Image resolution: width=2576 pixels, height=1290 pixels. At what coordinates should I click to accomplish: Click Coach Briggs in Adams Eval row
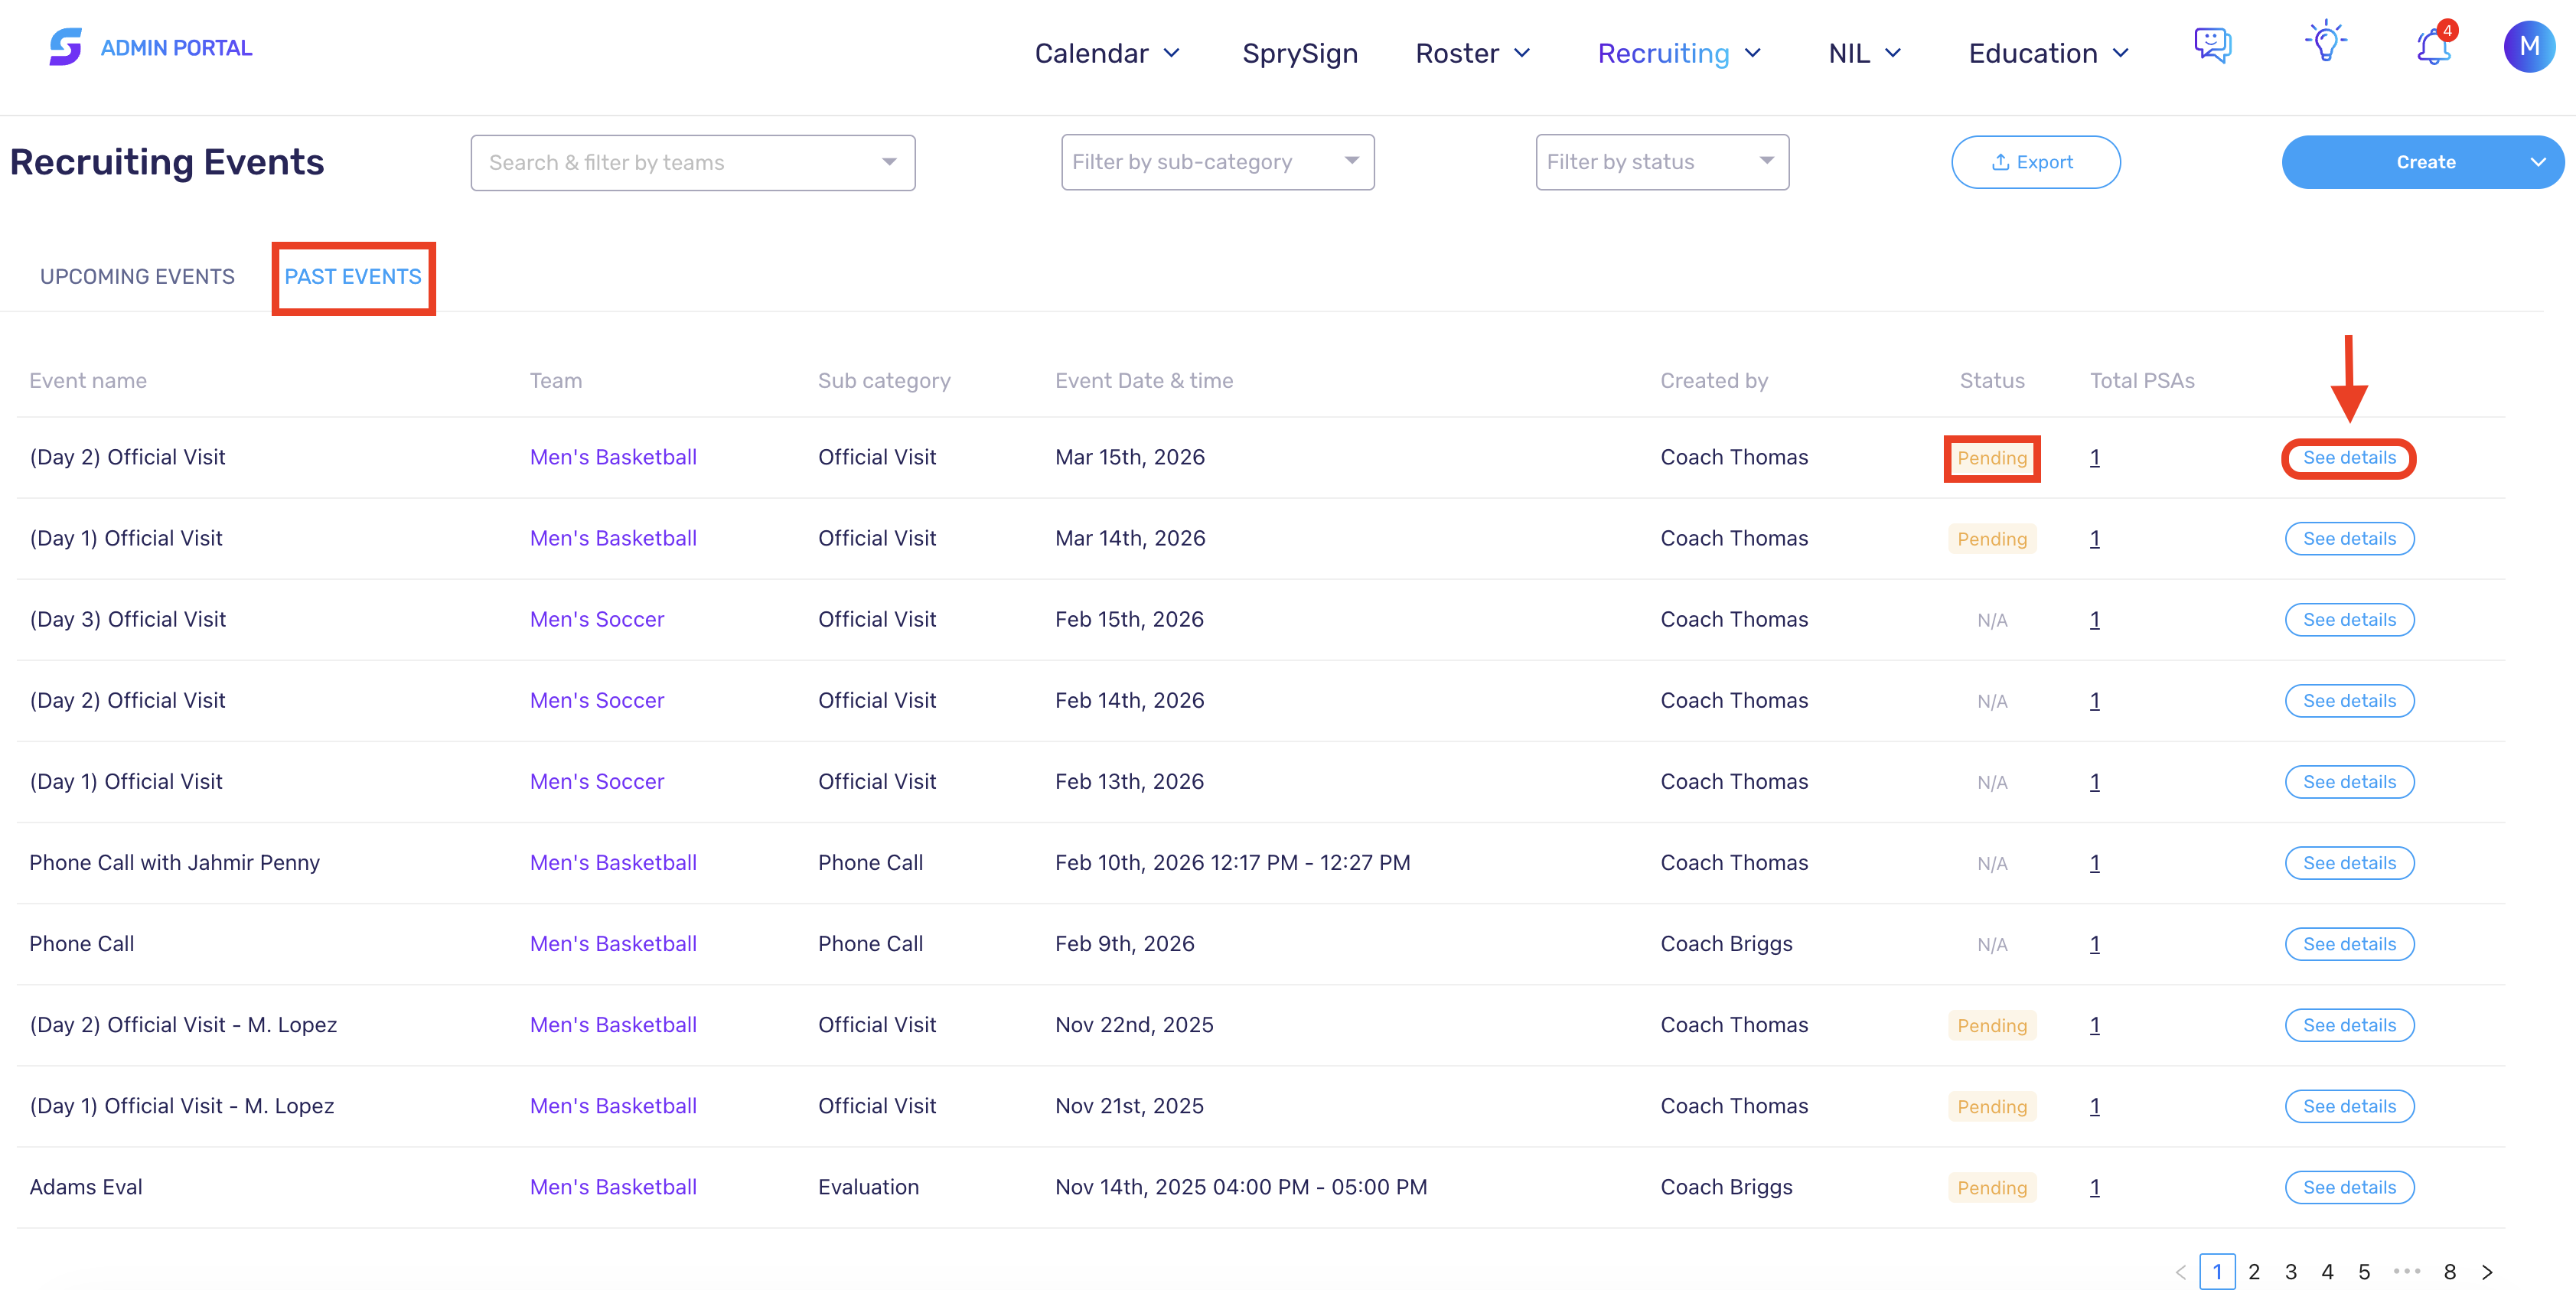coord(1726,1187)
